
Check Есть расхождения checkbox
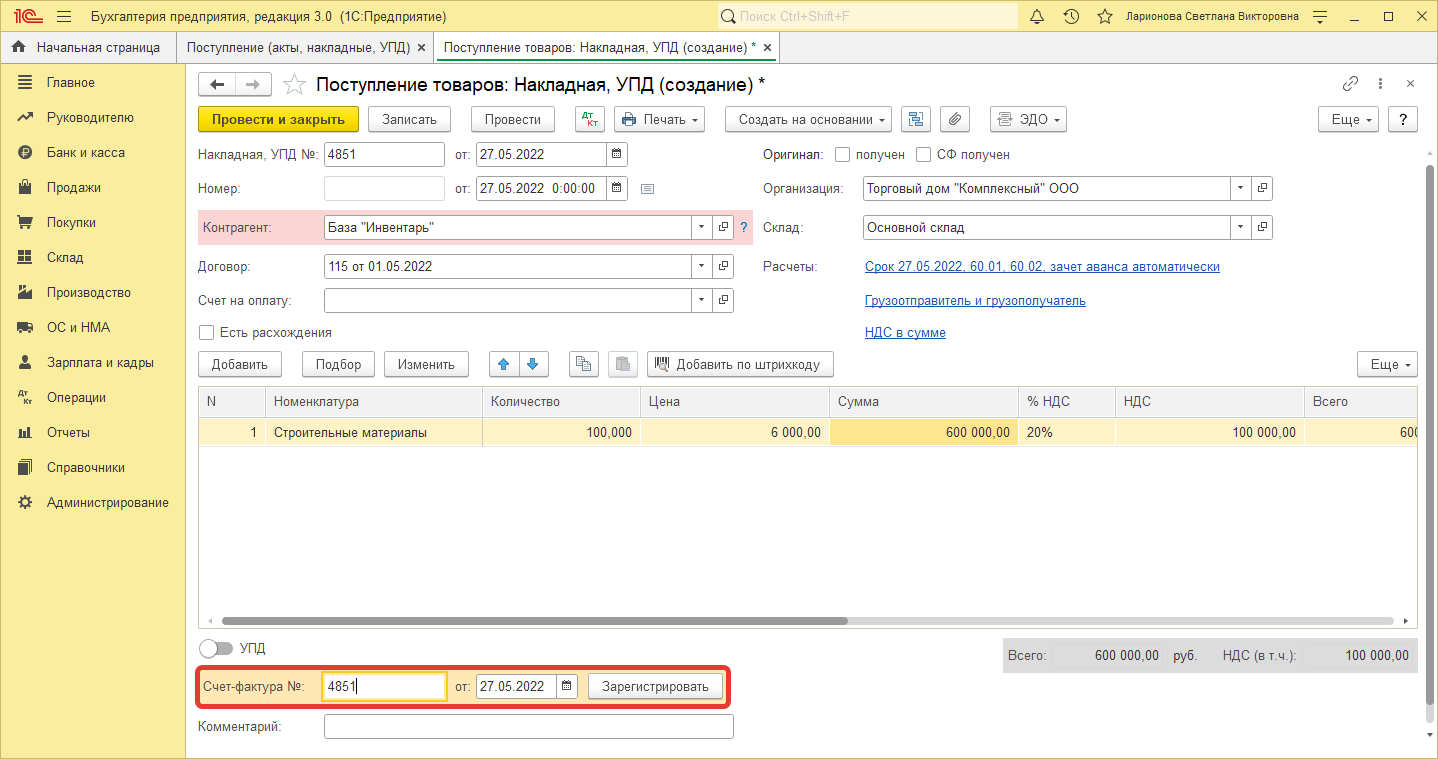[x=207, y=332]
